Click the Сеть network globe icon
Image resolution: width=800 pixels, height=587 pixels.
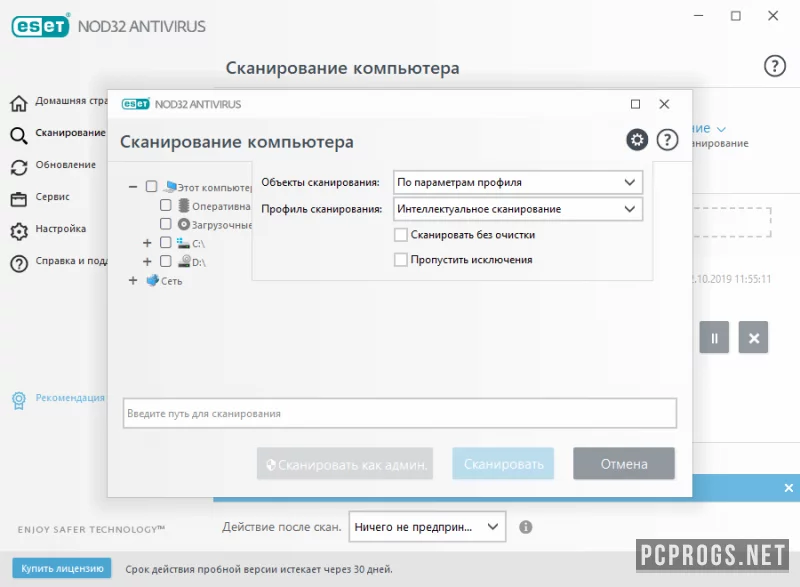[x=153, y=280]
